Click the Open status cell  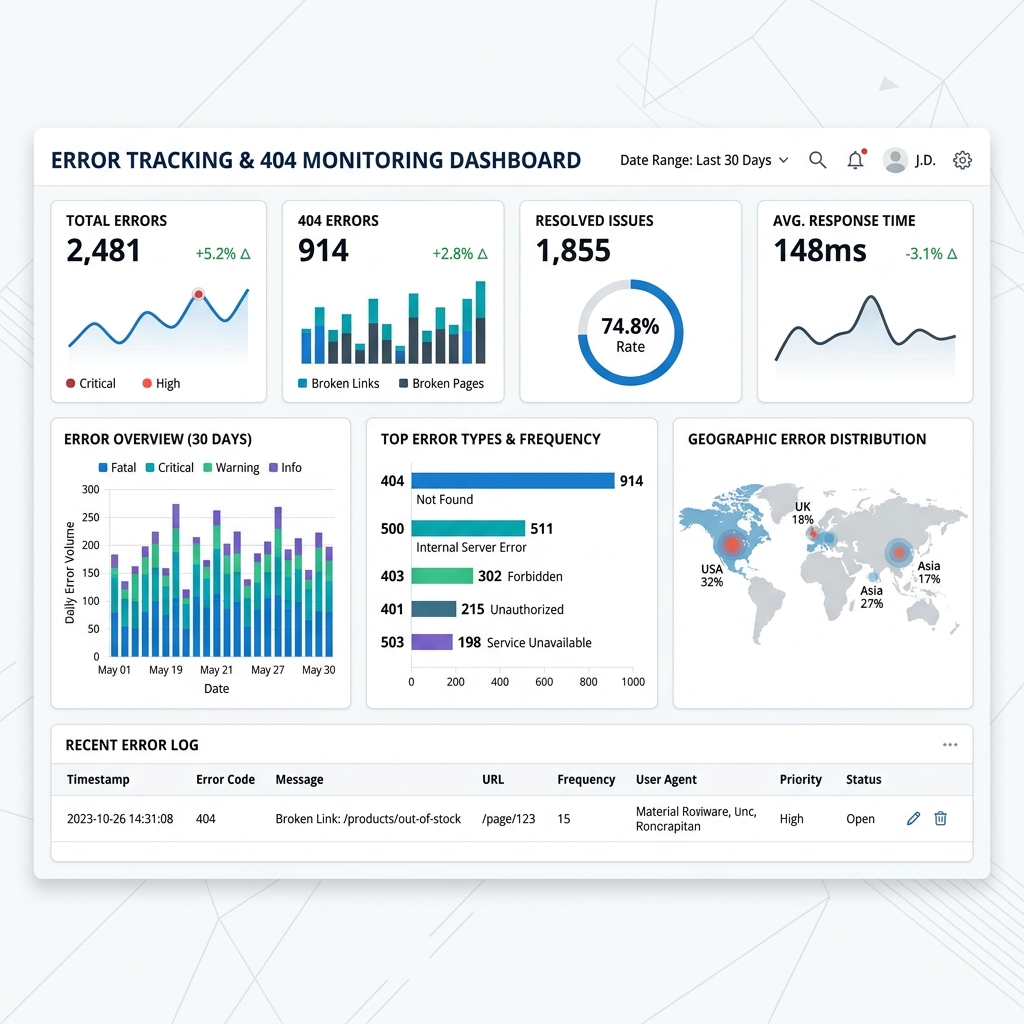point(860,818)
